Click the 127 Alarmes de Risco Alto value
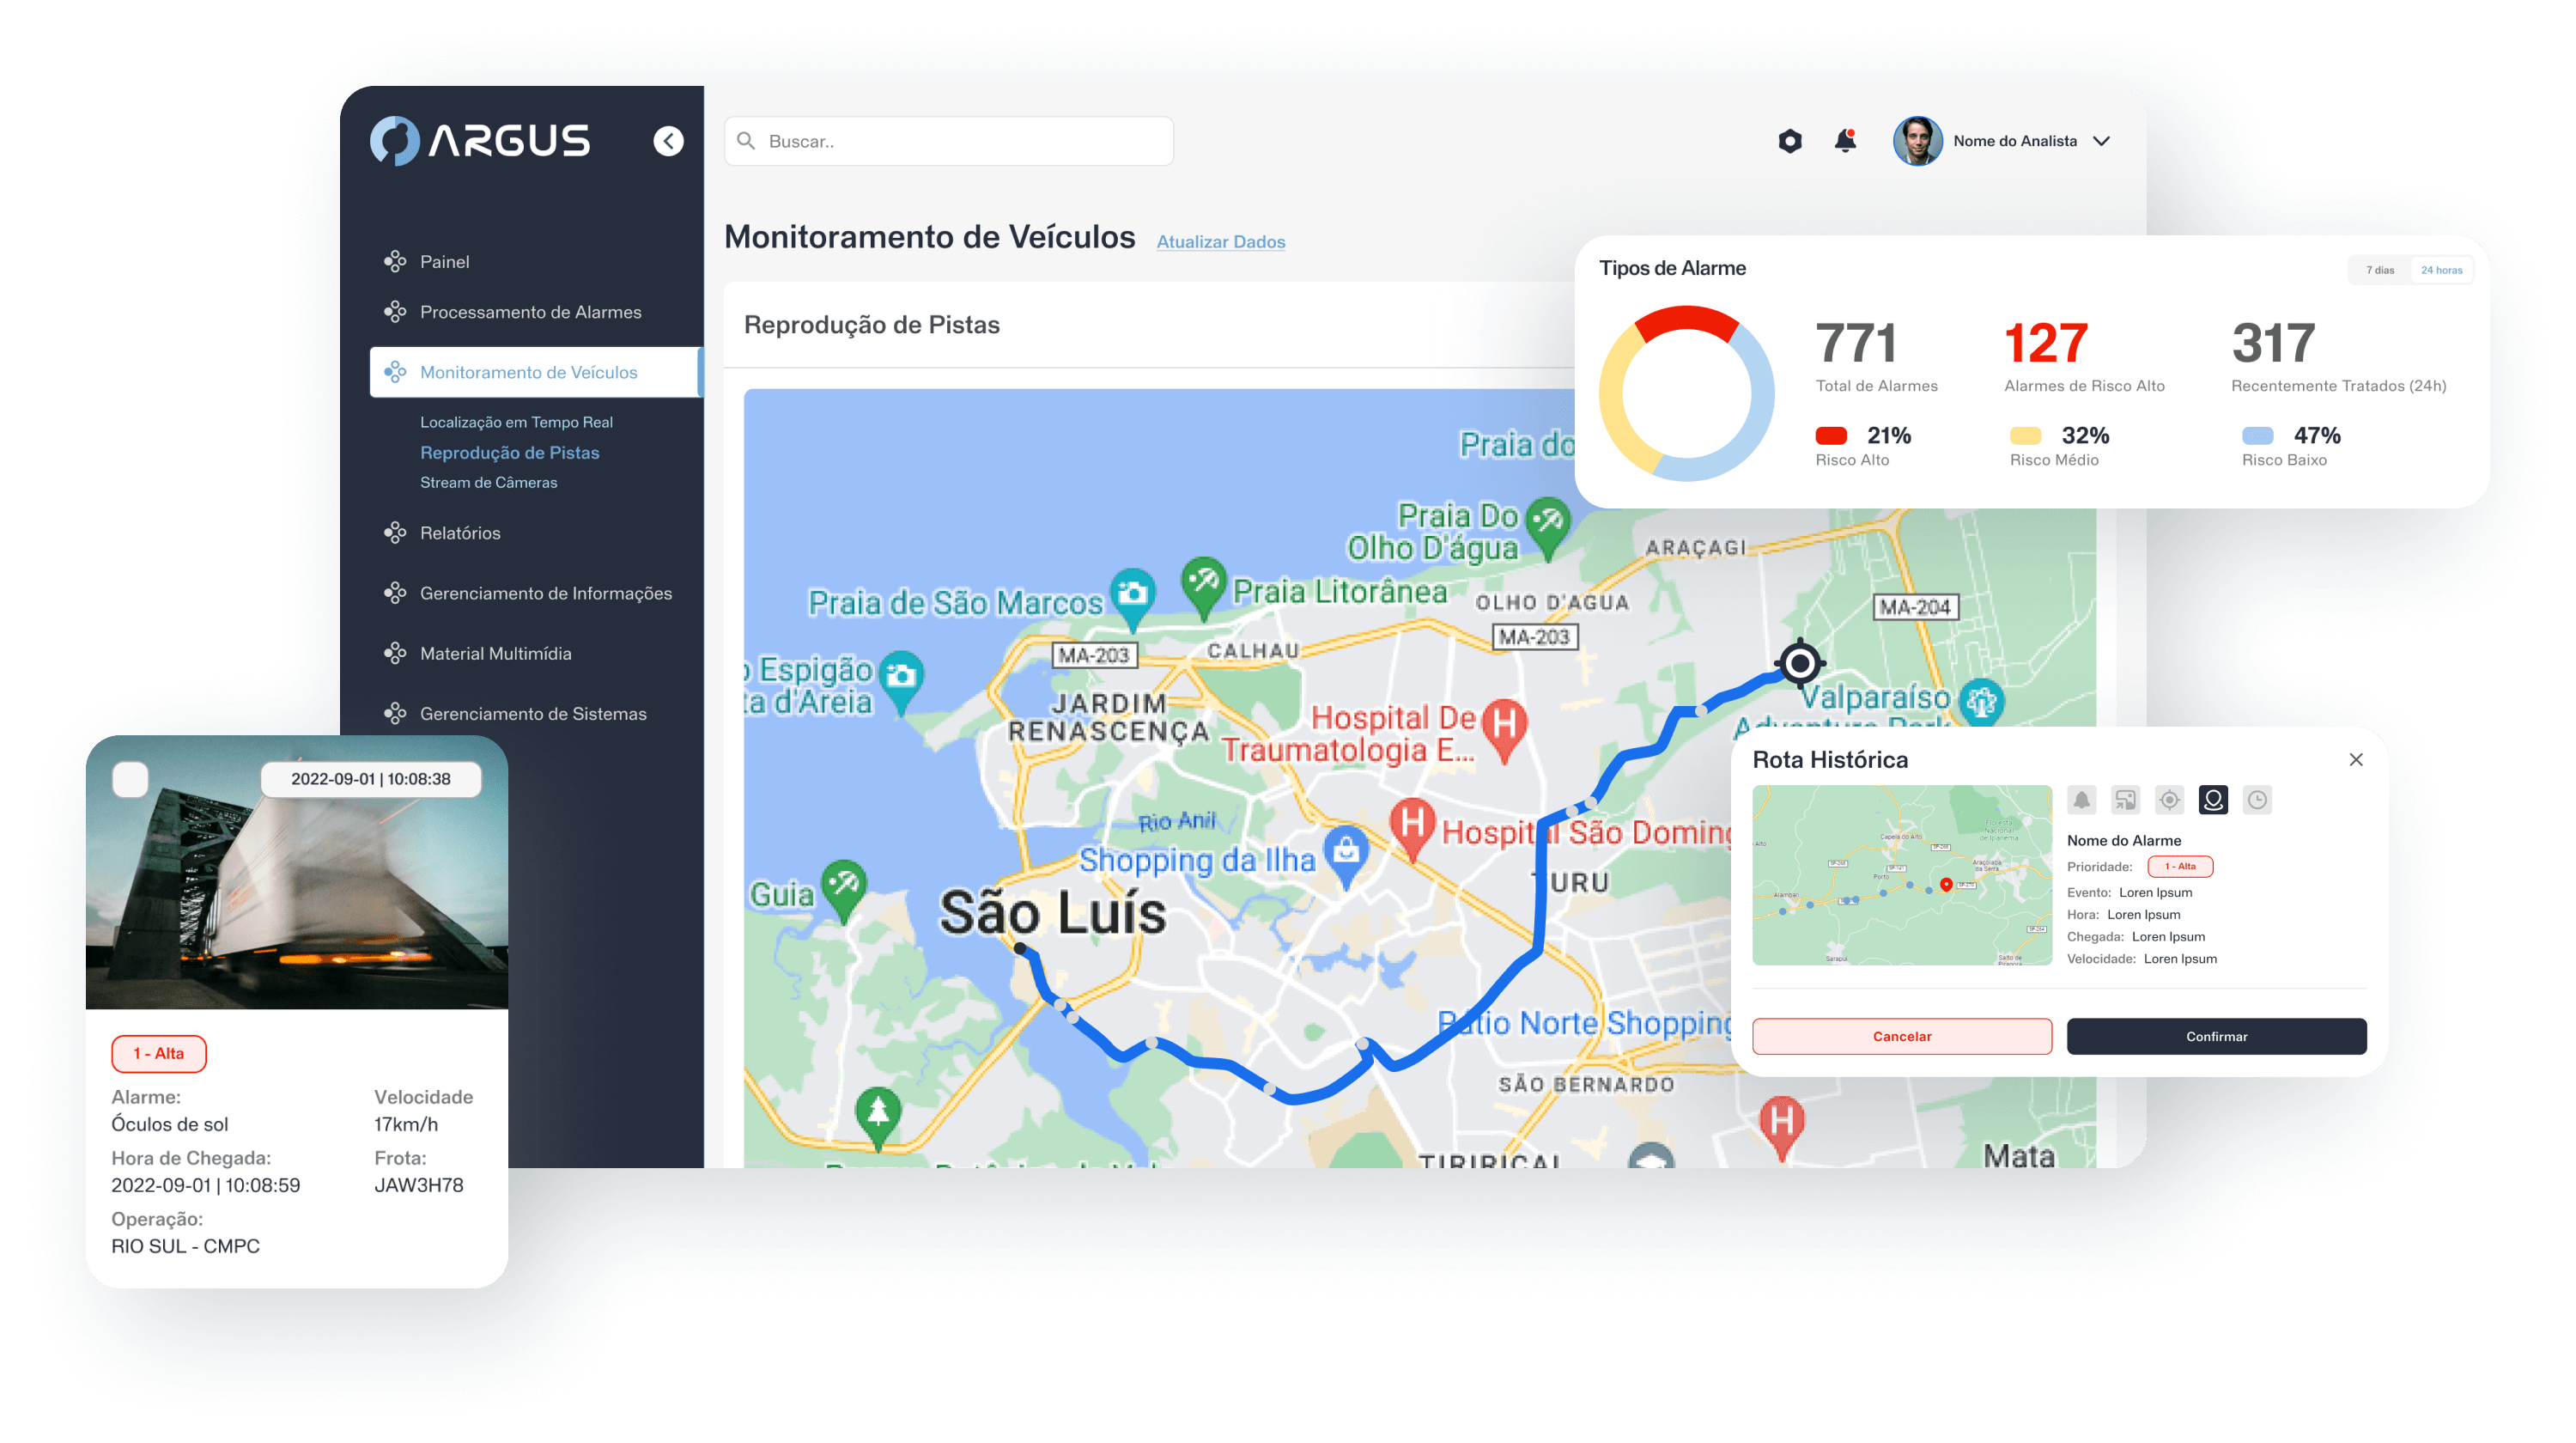Screen dimensions: 2576x1443 2045,343
